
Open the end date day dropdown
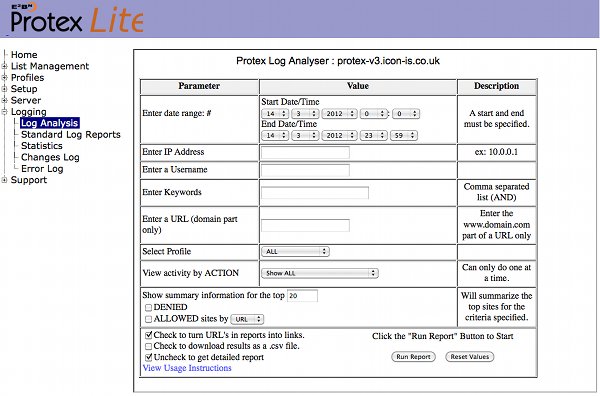click(x=275, y=135)
